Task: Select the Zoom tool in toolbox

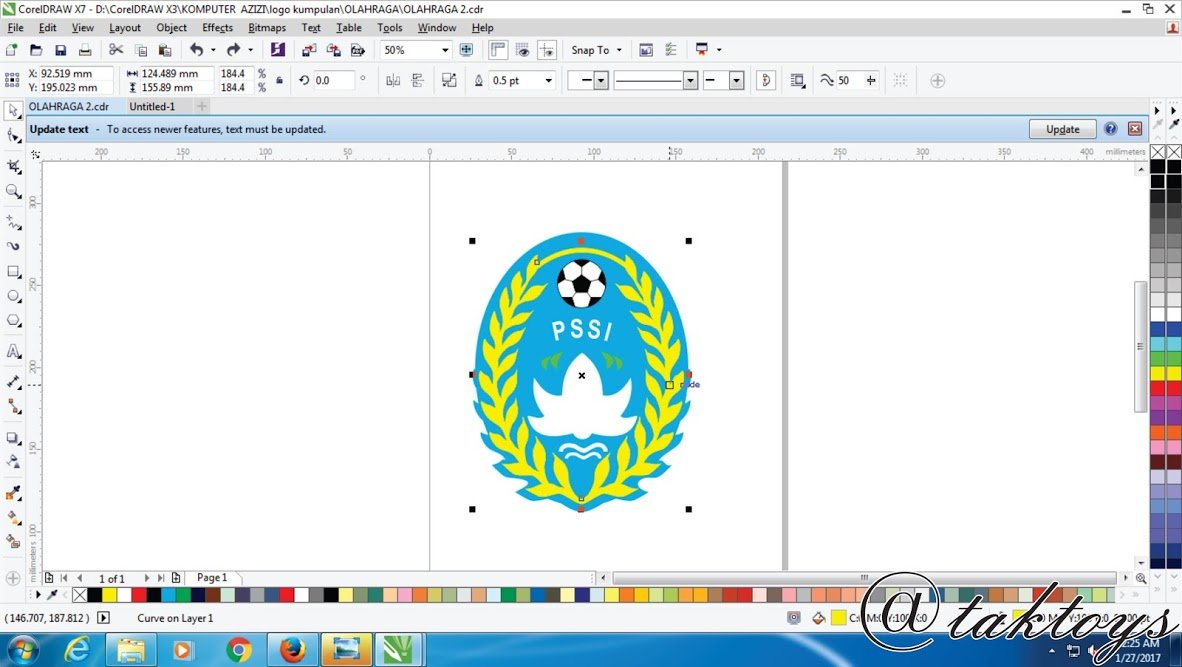Action: (13, 192)
